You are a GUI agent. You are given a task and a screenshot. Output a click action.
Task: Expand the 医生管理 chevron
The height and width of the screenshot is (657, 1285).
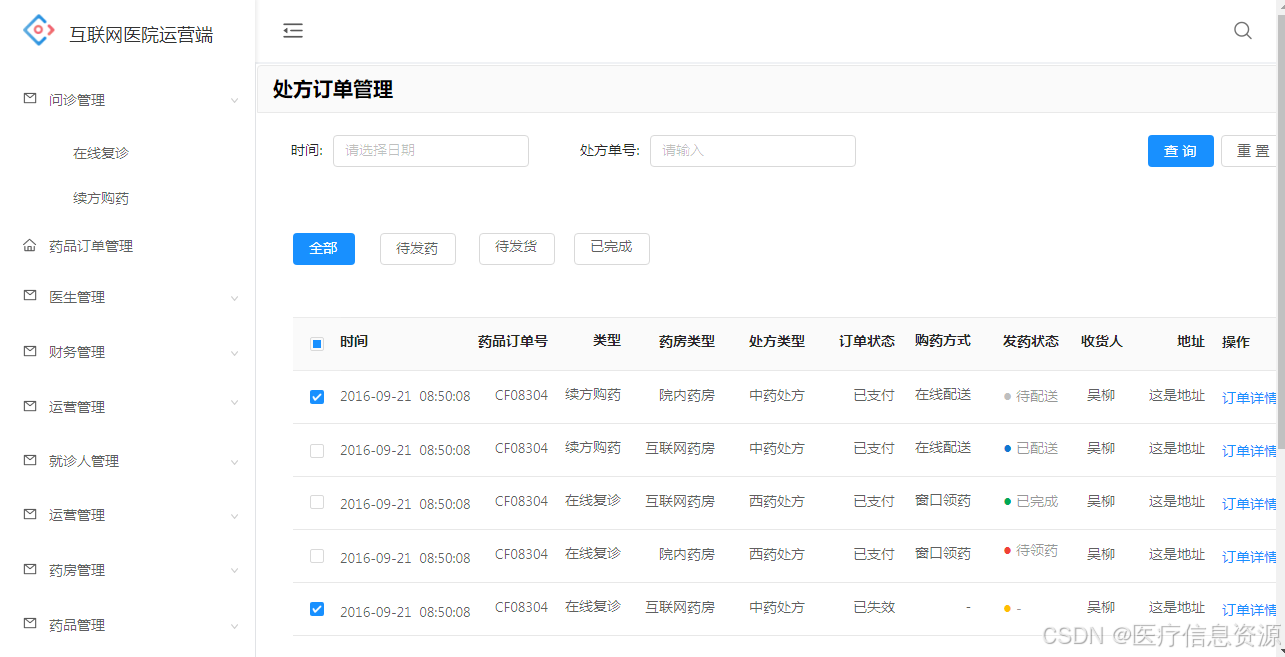[x=234, y=297]
